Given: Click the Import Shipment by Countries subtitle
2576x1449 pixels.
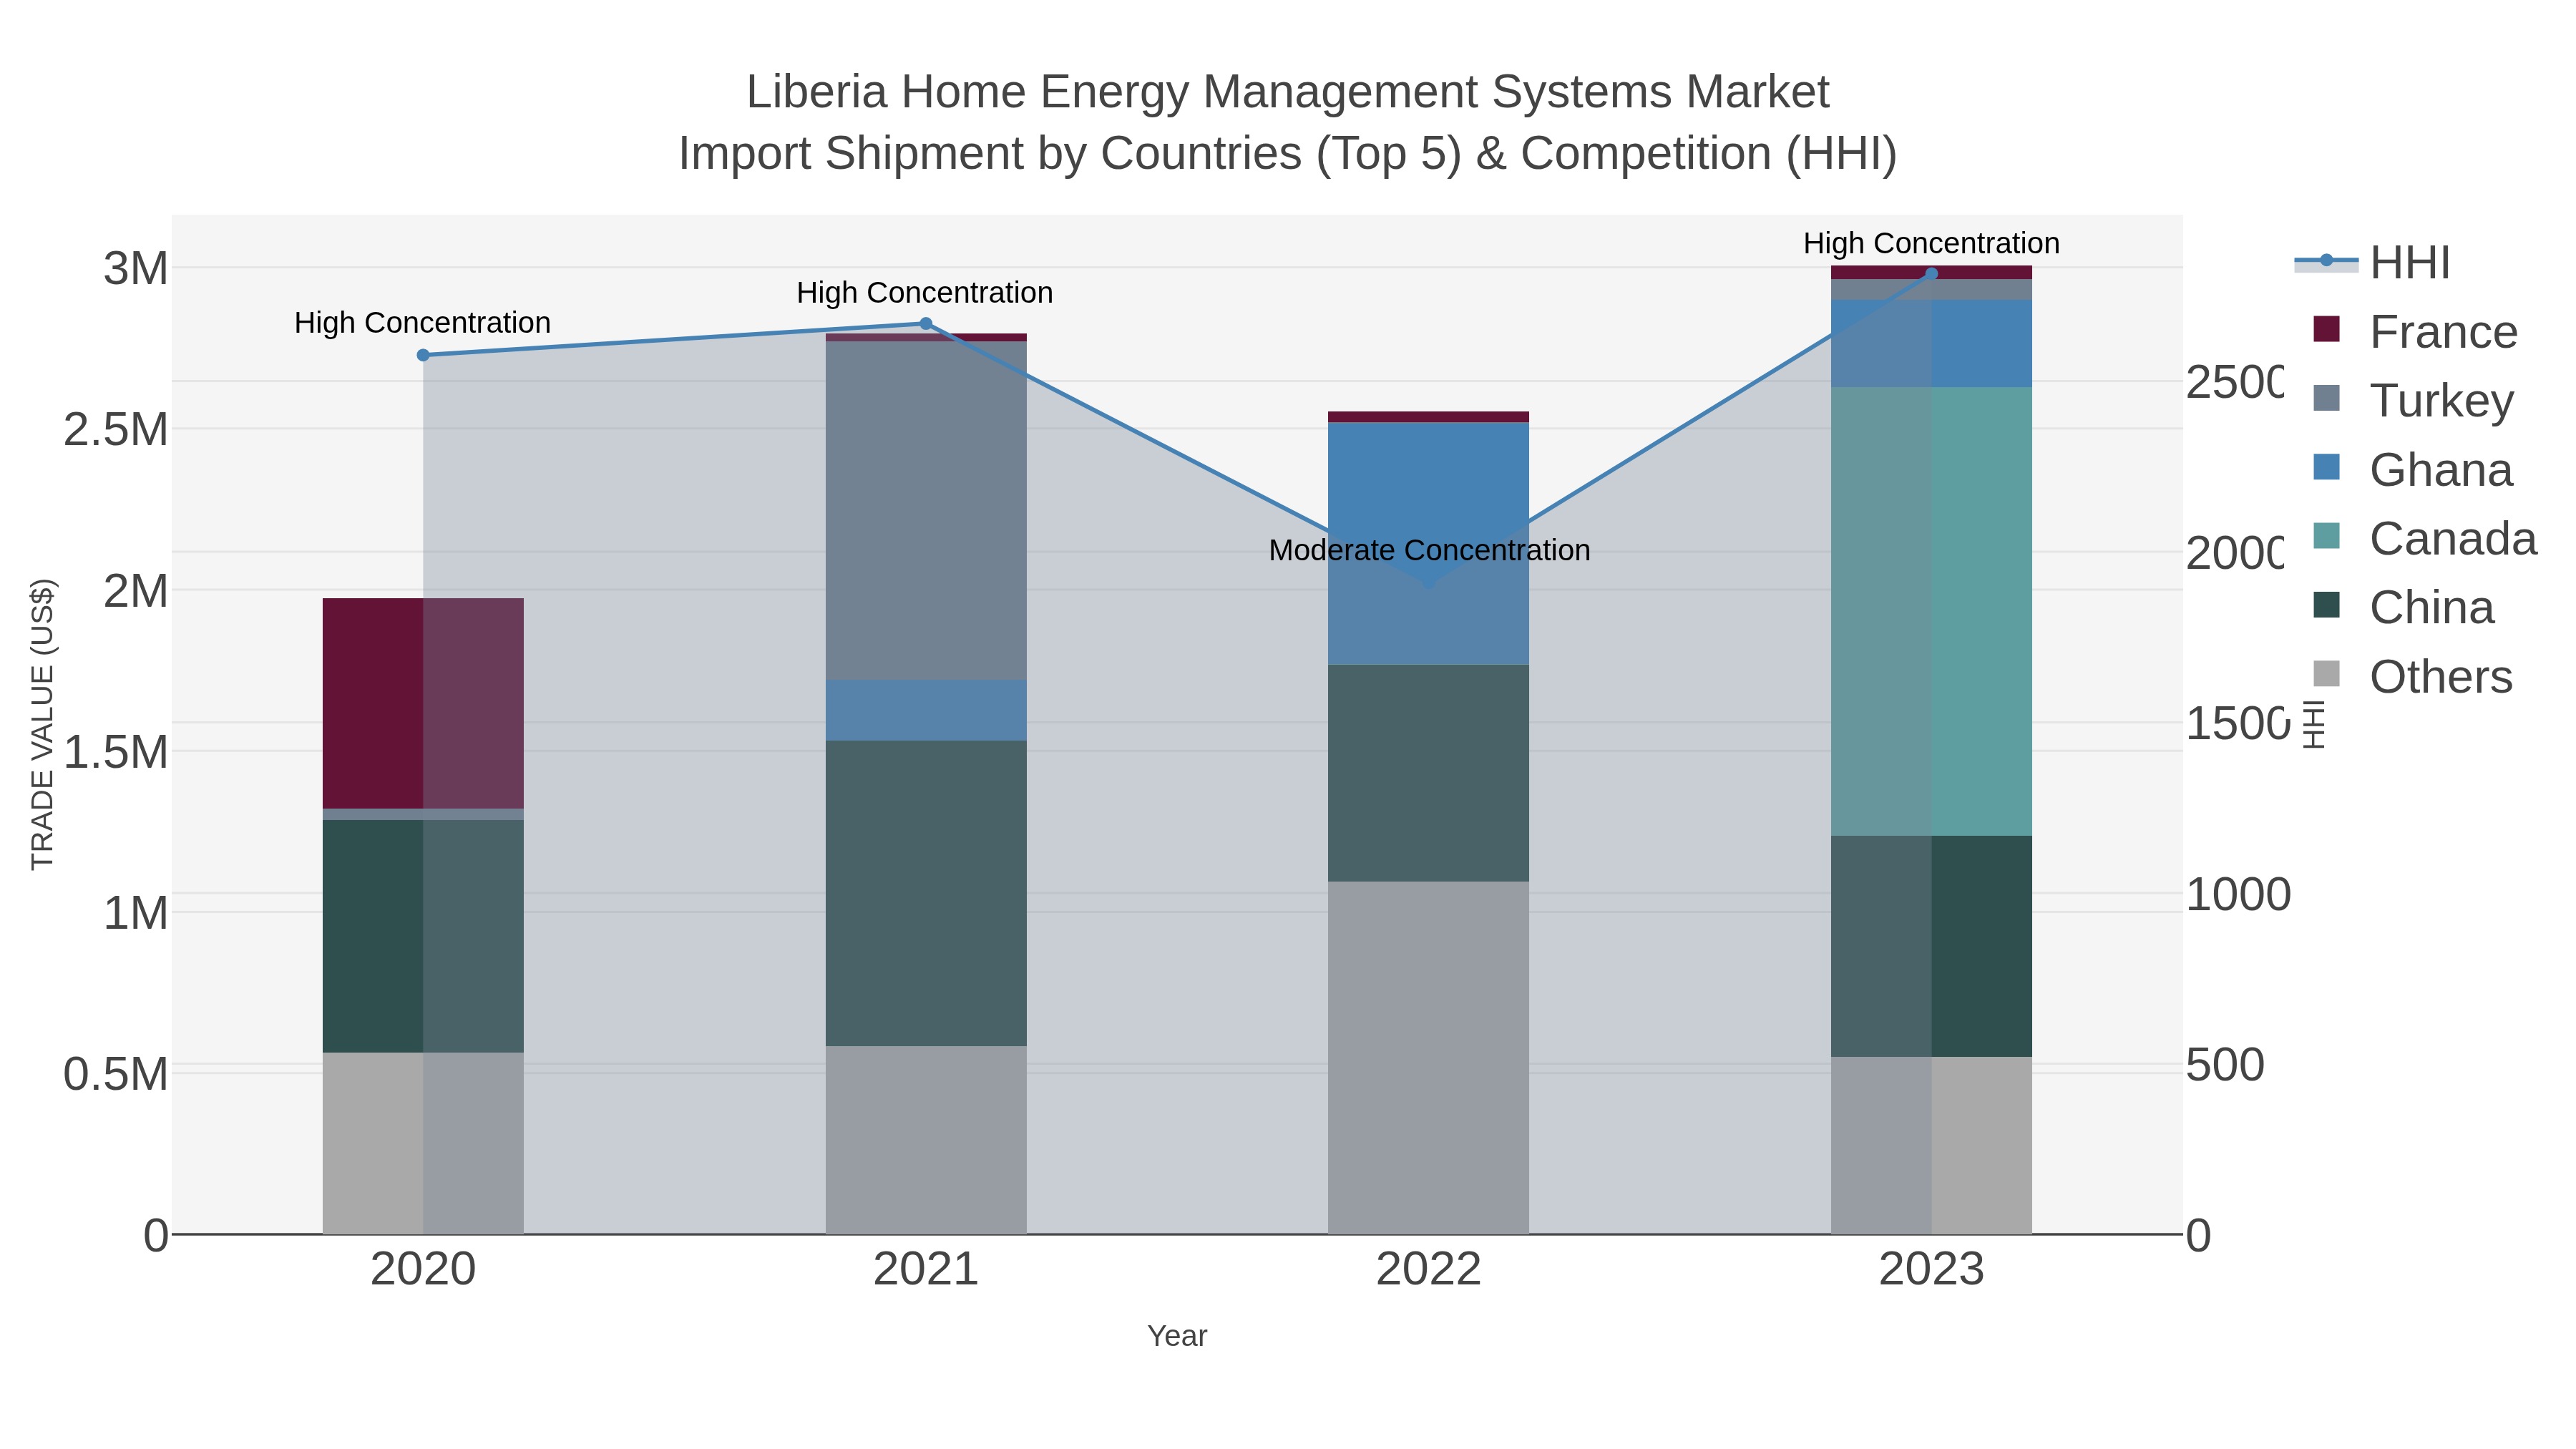Looking at the screenshot, I should click(1288, 154).
